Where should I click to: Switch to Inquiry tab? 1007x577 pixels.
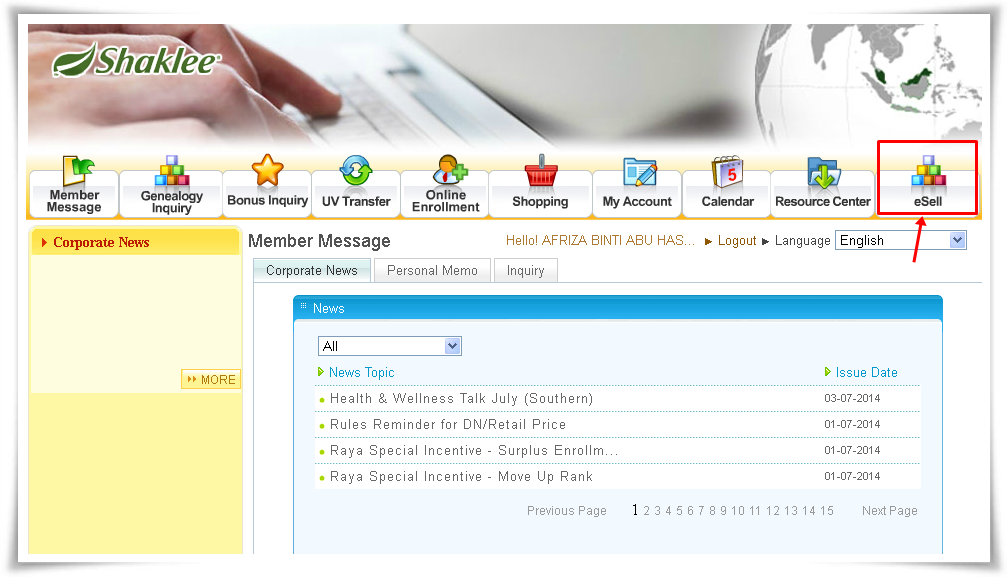(x=525, y=271)
